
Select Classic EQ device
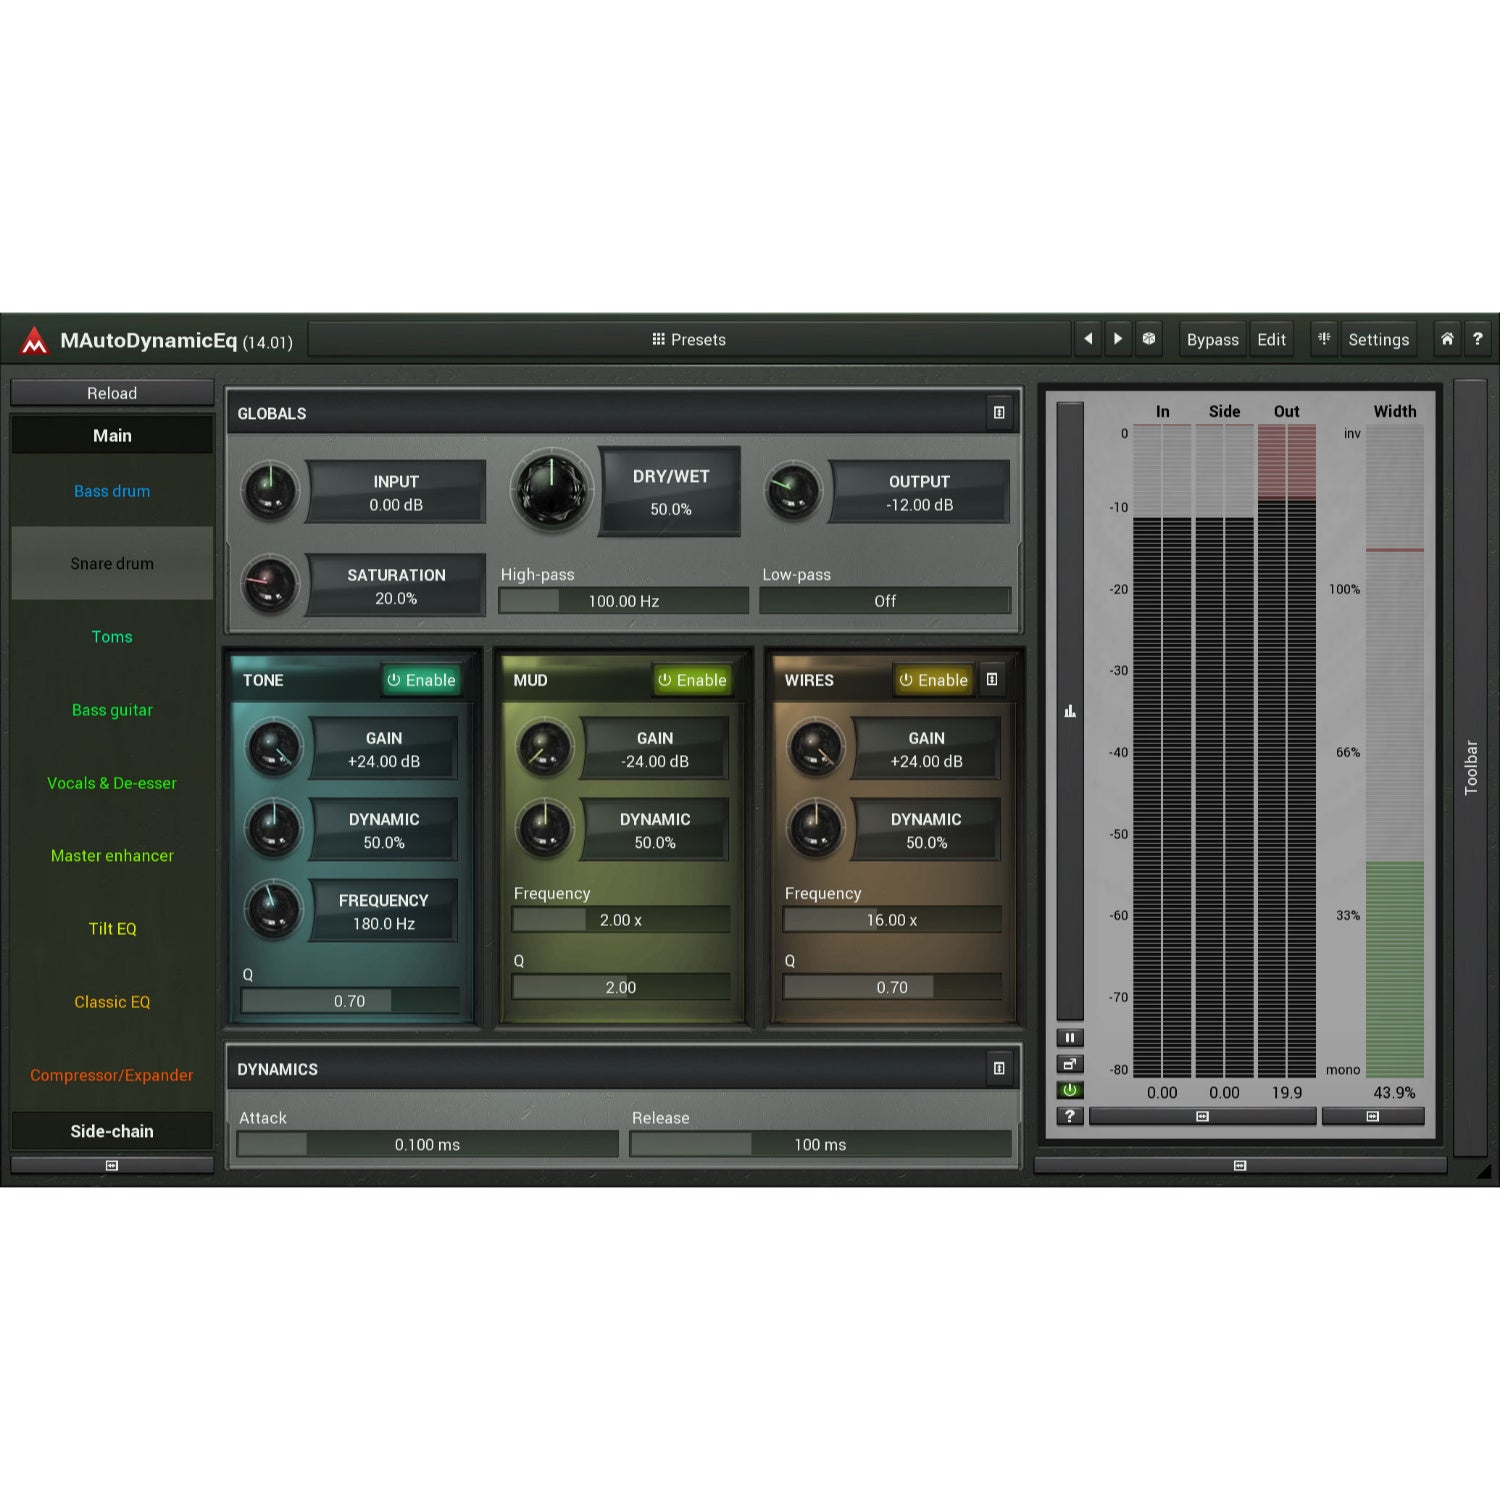[x=112, y=1002]
